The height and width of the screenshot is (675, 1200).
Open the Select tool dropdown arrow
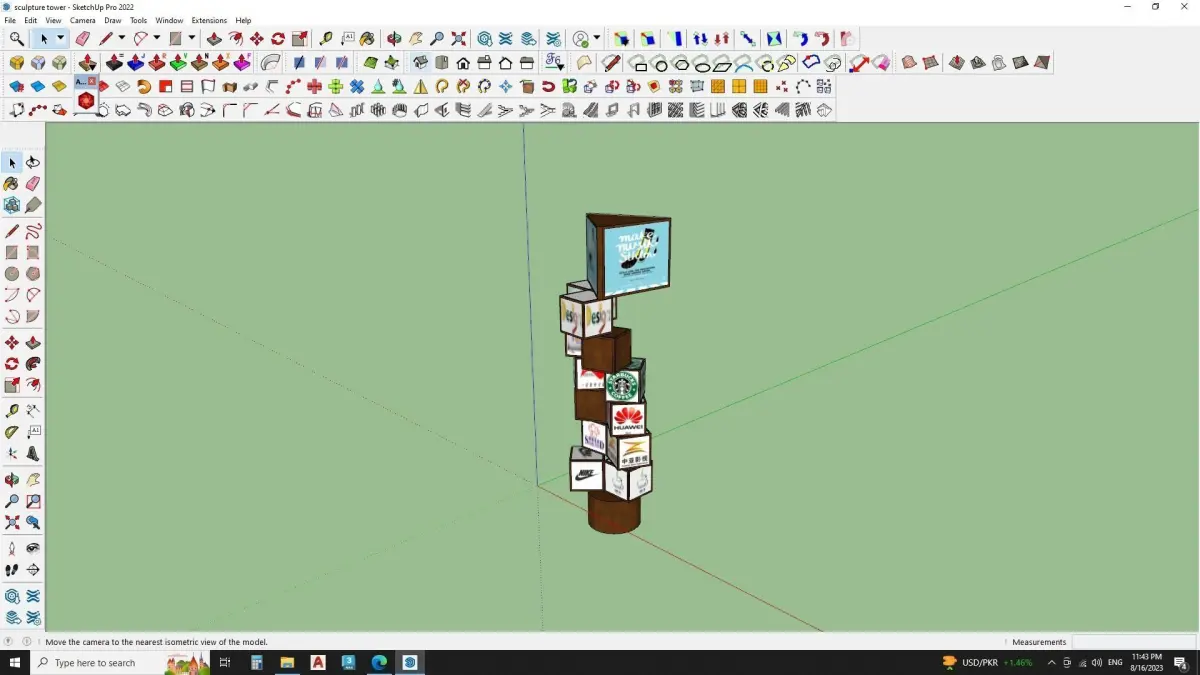pyautogui.click(x=60, y=39)
